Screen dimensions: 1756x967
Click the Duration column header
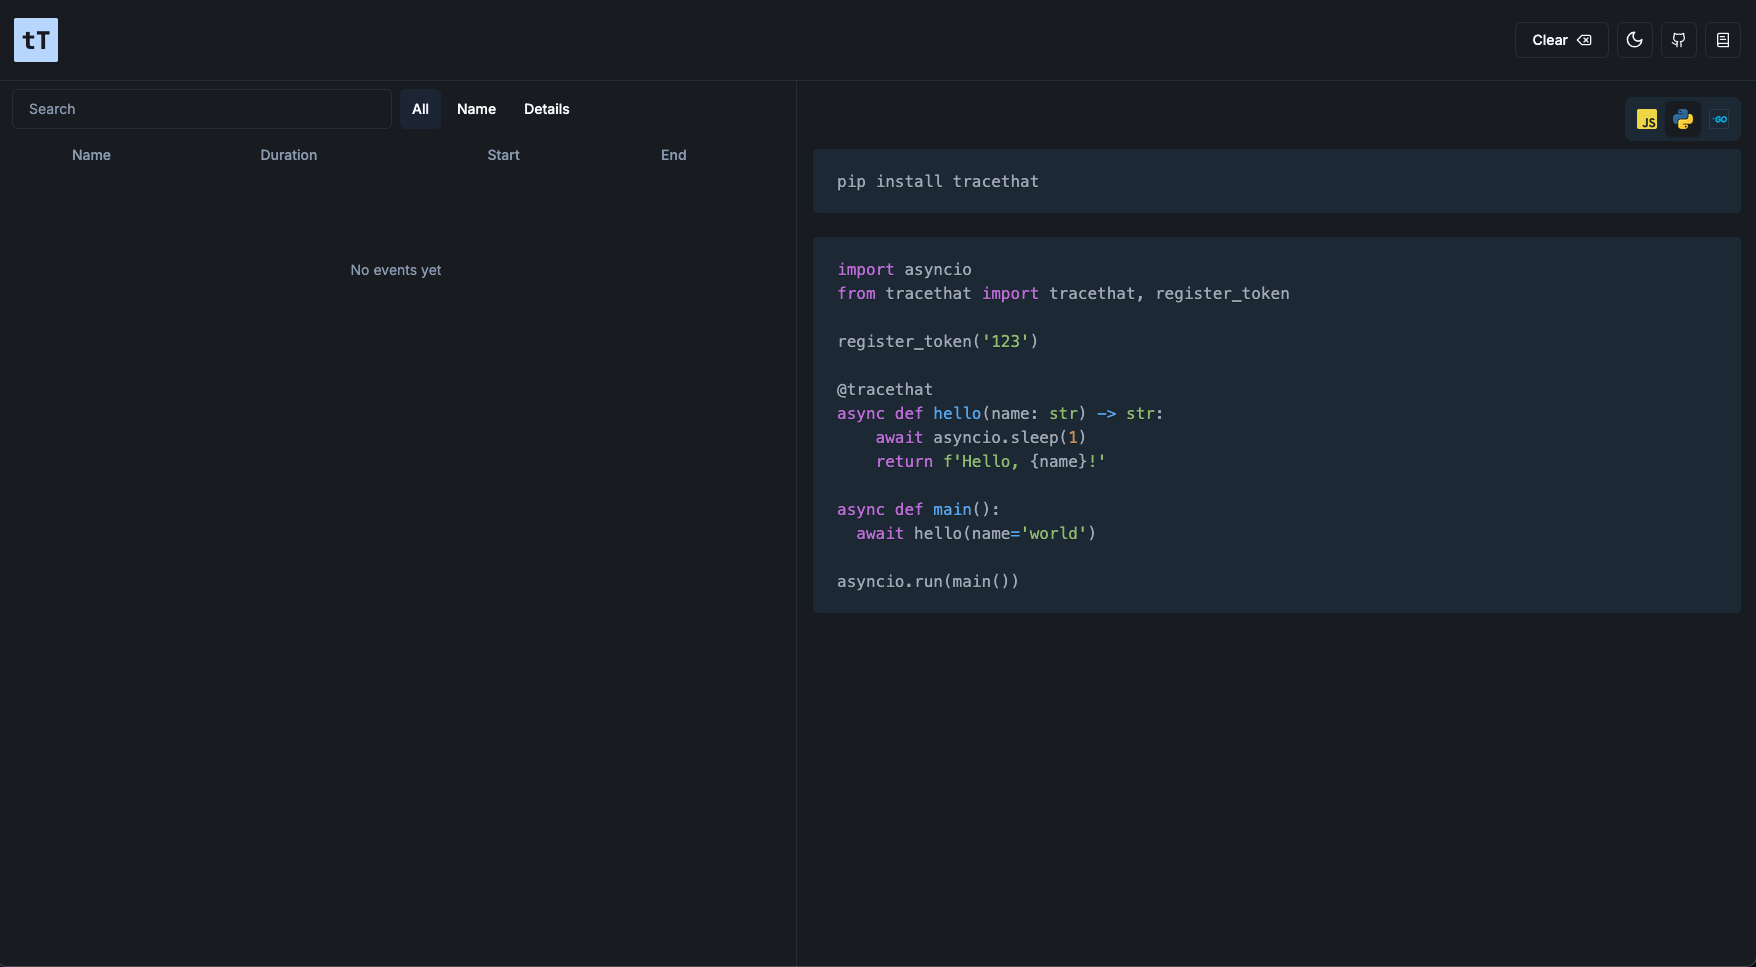tap(289, 155)
